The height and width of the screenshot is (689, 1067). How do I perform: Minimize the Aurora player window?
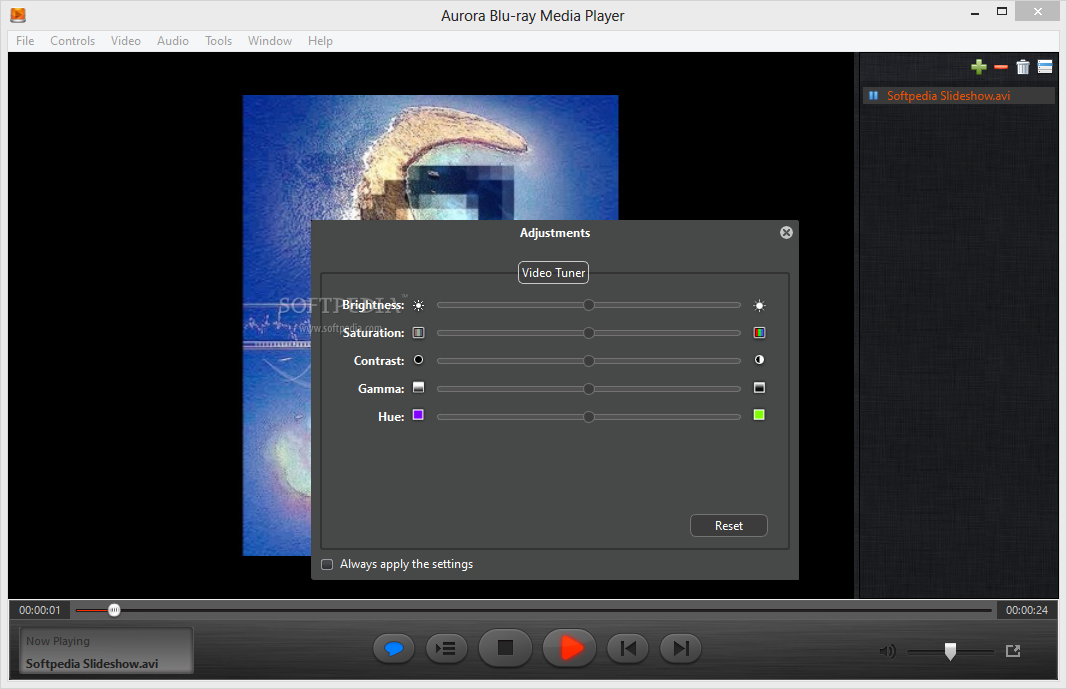(x=975, y=13)
